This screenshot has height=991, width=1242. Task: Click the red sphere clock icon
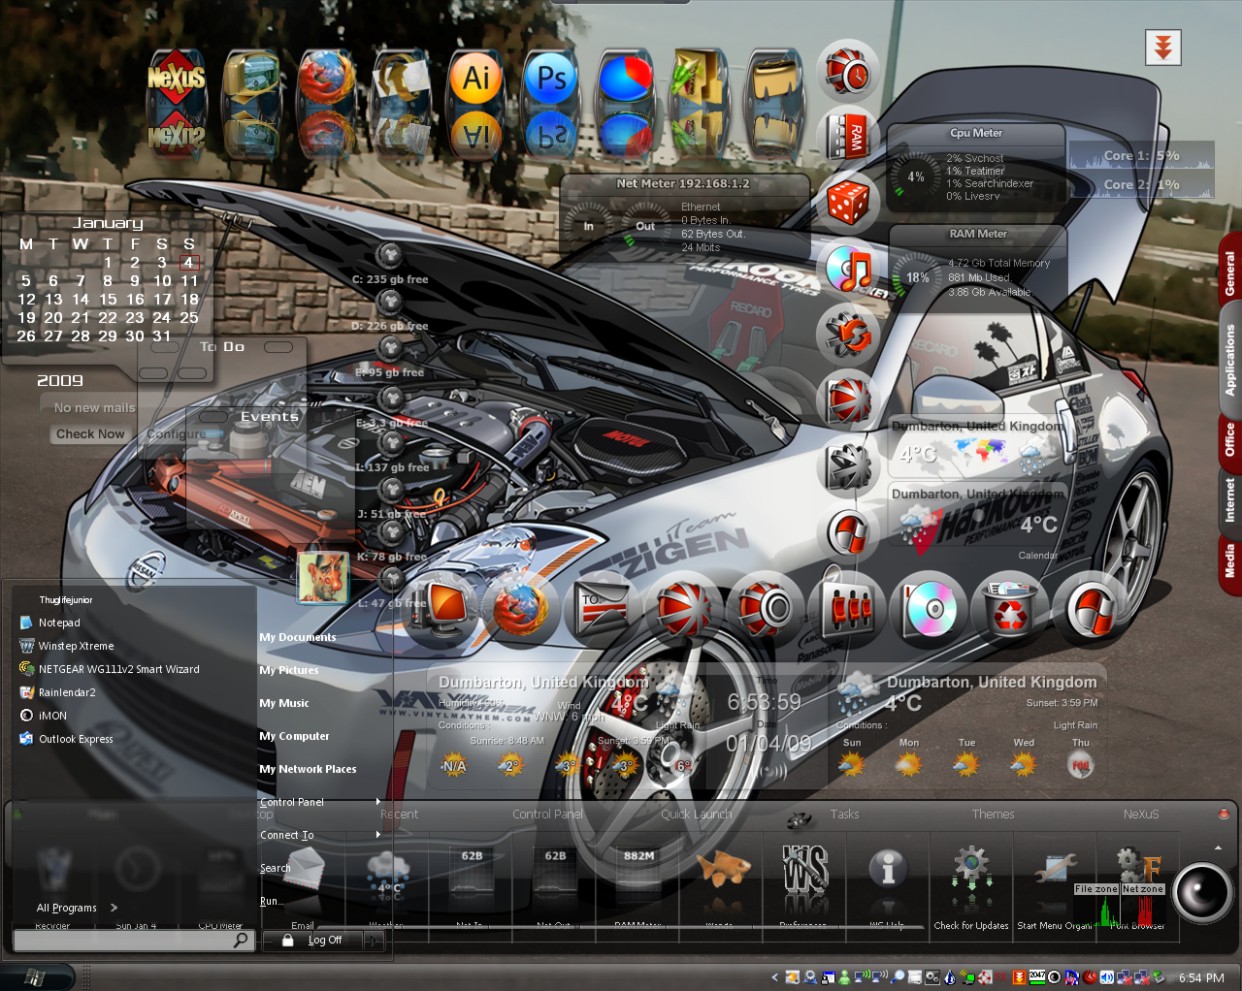point(848,72)
